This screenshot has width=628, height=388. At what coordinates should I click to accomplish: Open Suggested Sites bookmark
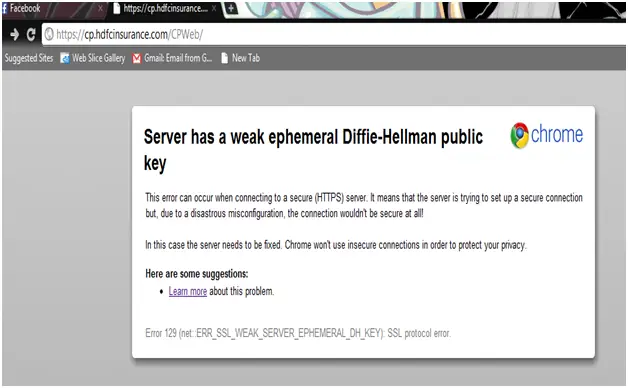coord(29,58)
